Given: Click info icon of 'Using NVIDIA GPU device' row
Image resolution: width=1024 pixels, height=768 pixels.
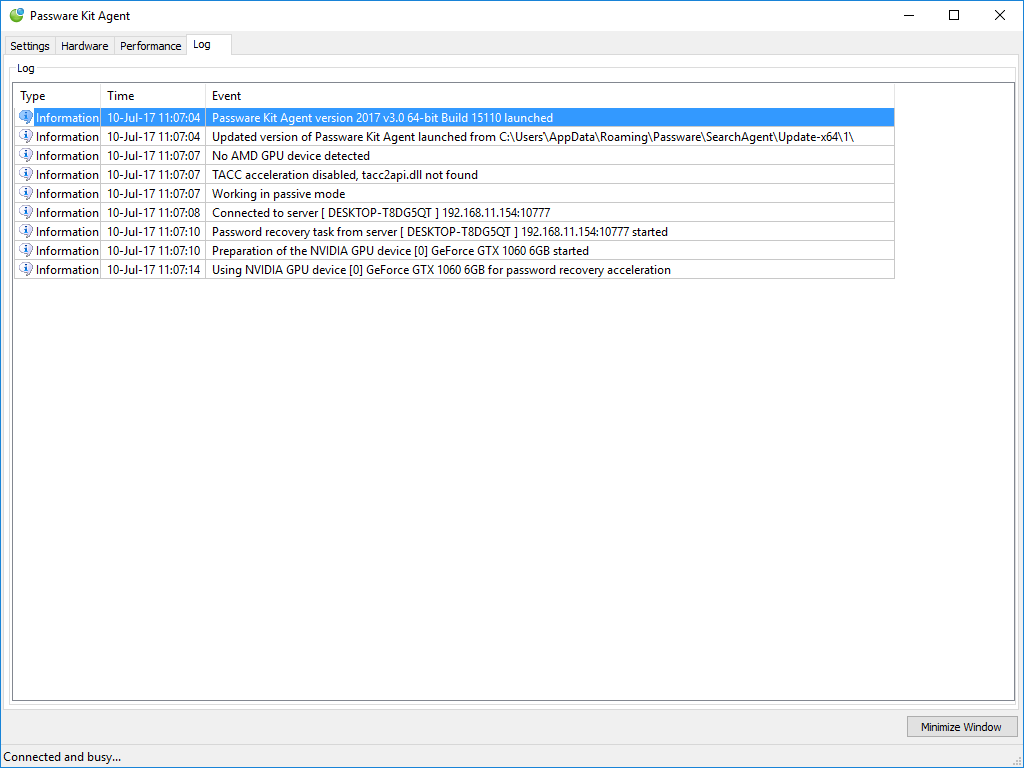Looking at the screenshot, I should pyautogui.click(x=26, y=268).
